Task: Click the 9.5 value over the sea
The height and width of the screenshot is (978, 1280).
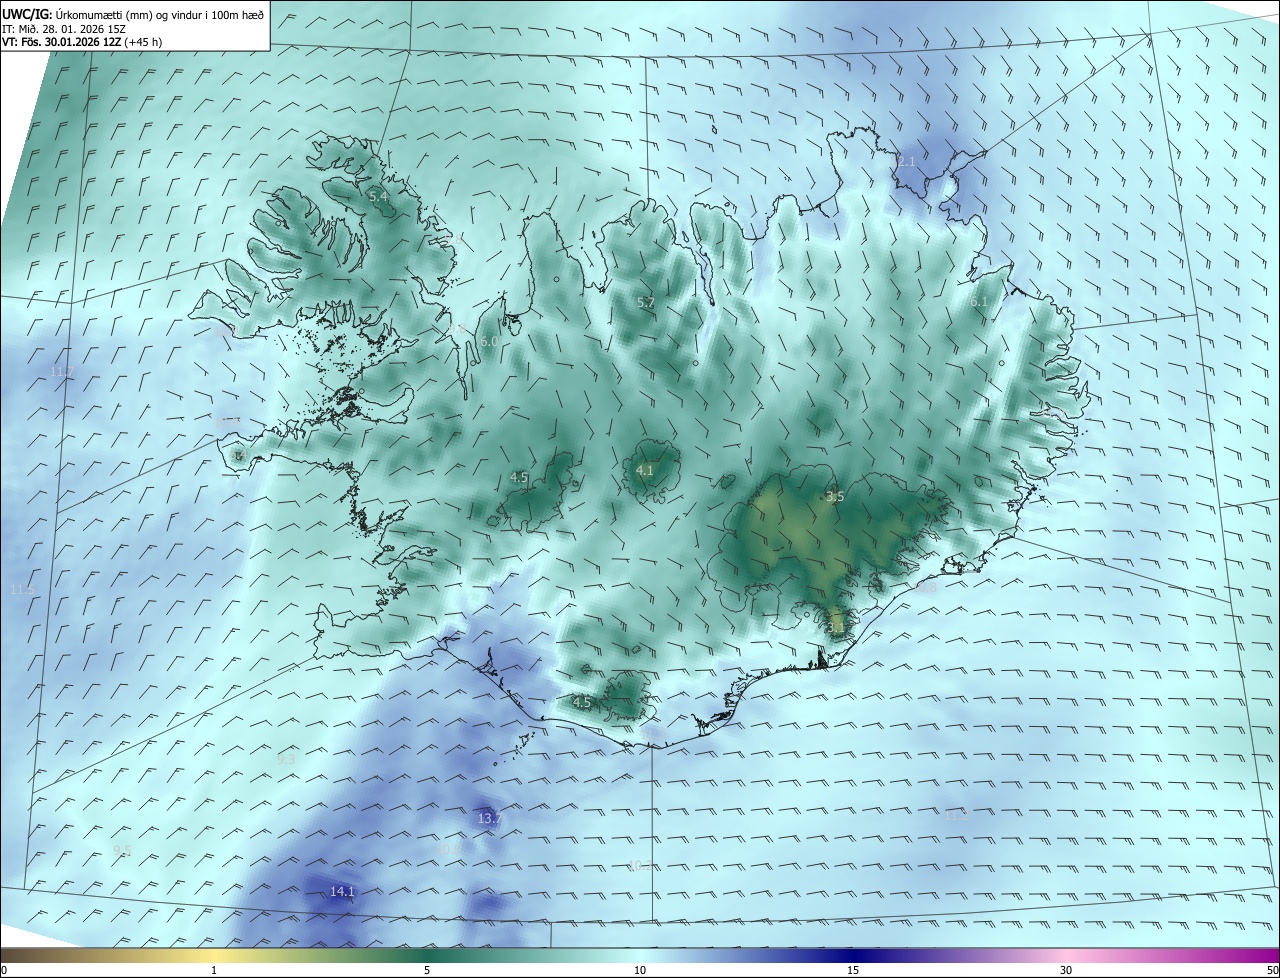Action: point(122,851)
